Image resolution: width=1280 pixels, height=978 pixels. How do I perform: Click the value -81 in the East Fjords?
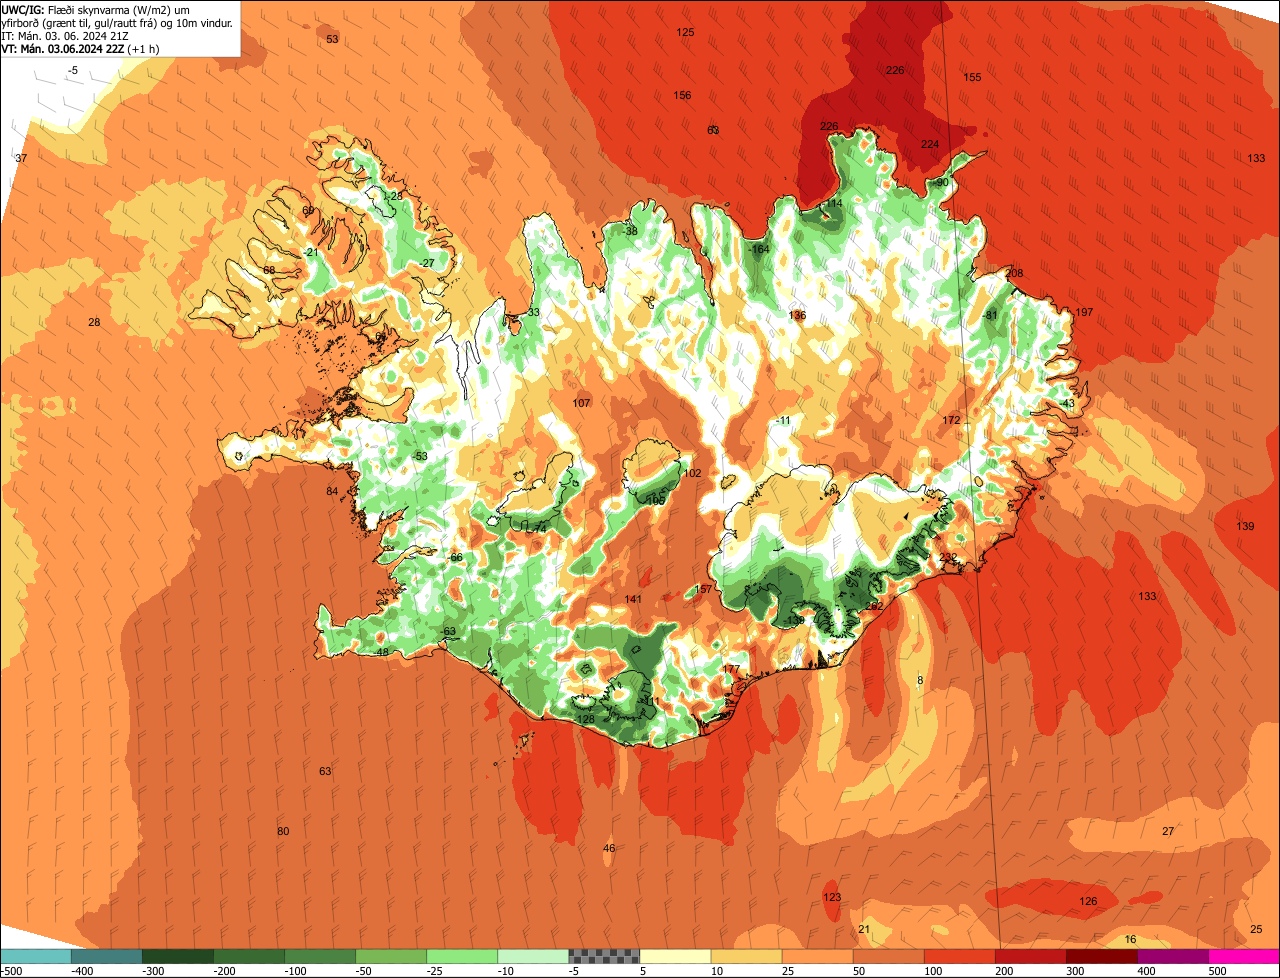tap(991, 315)
